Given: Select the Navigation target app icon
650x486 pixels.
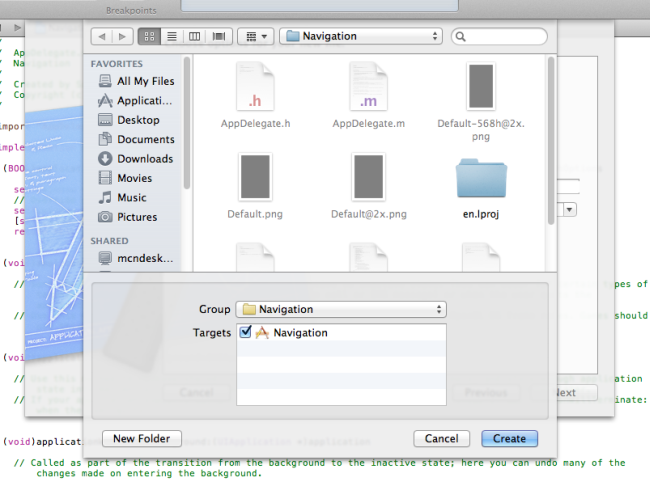Looking at the screenshot, I should pos(262,333).
